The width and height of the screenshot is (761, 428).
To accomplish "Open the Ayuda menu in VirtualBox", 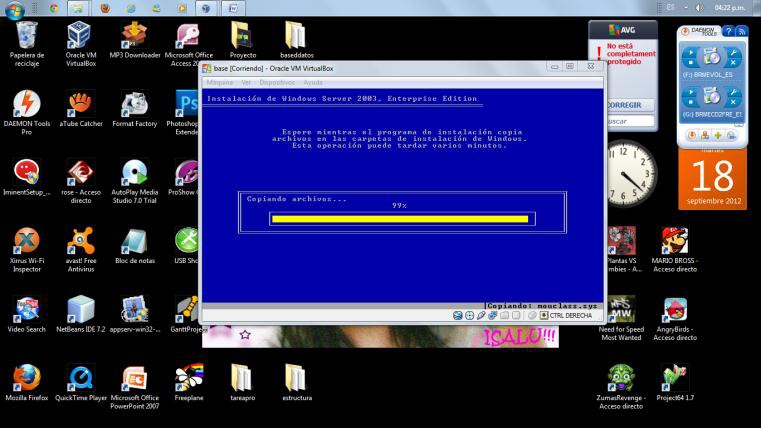I will point(313,82).
